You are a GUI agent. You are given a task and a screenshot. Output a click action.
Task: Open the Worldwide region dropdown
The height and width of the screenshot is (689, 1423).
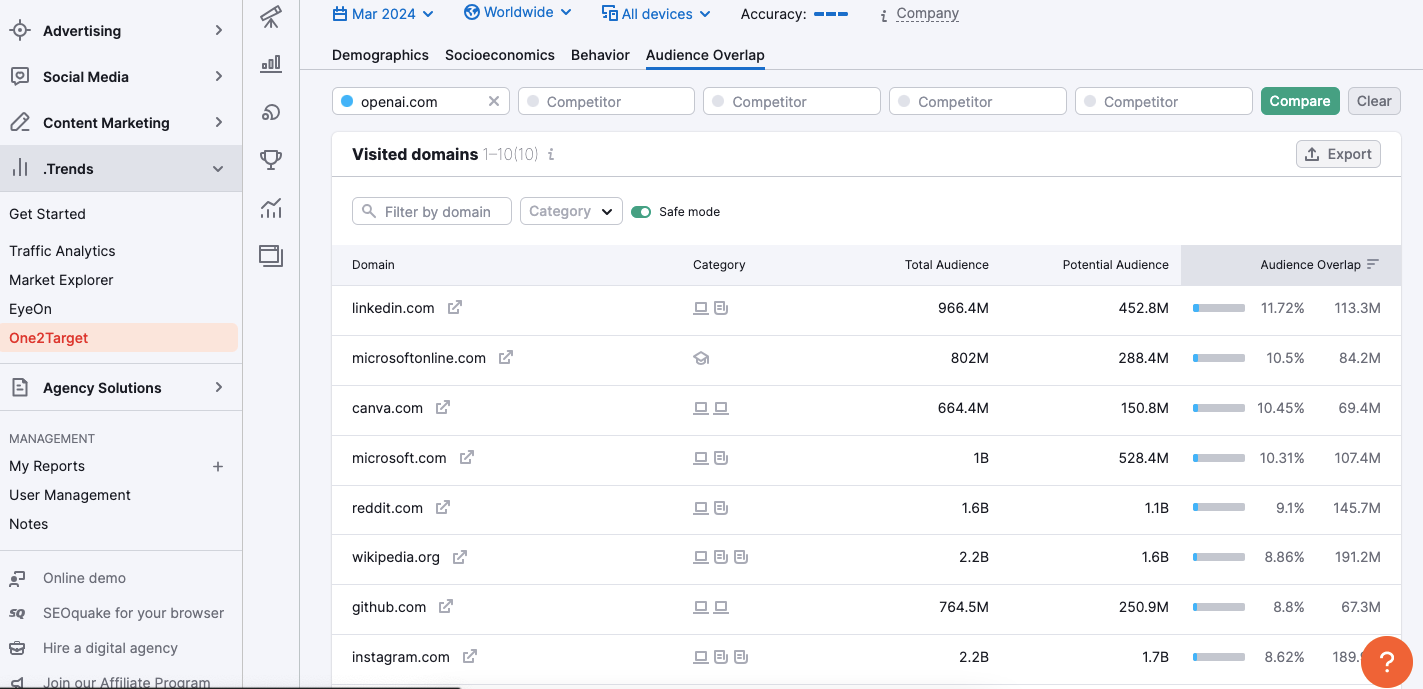[x=518, y=13]
